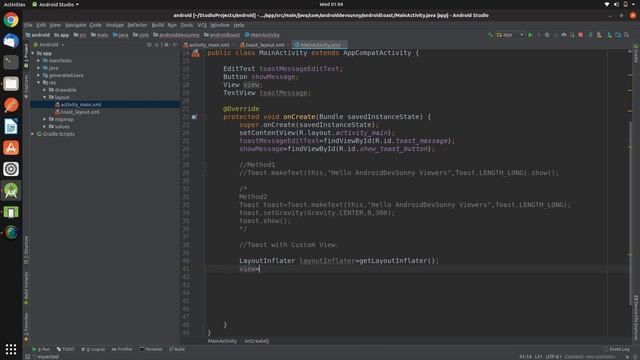Toggle the Gradle side tab
This screenshot has width=640, height=360.
pos(636,53)
